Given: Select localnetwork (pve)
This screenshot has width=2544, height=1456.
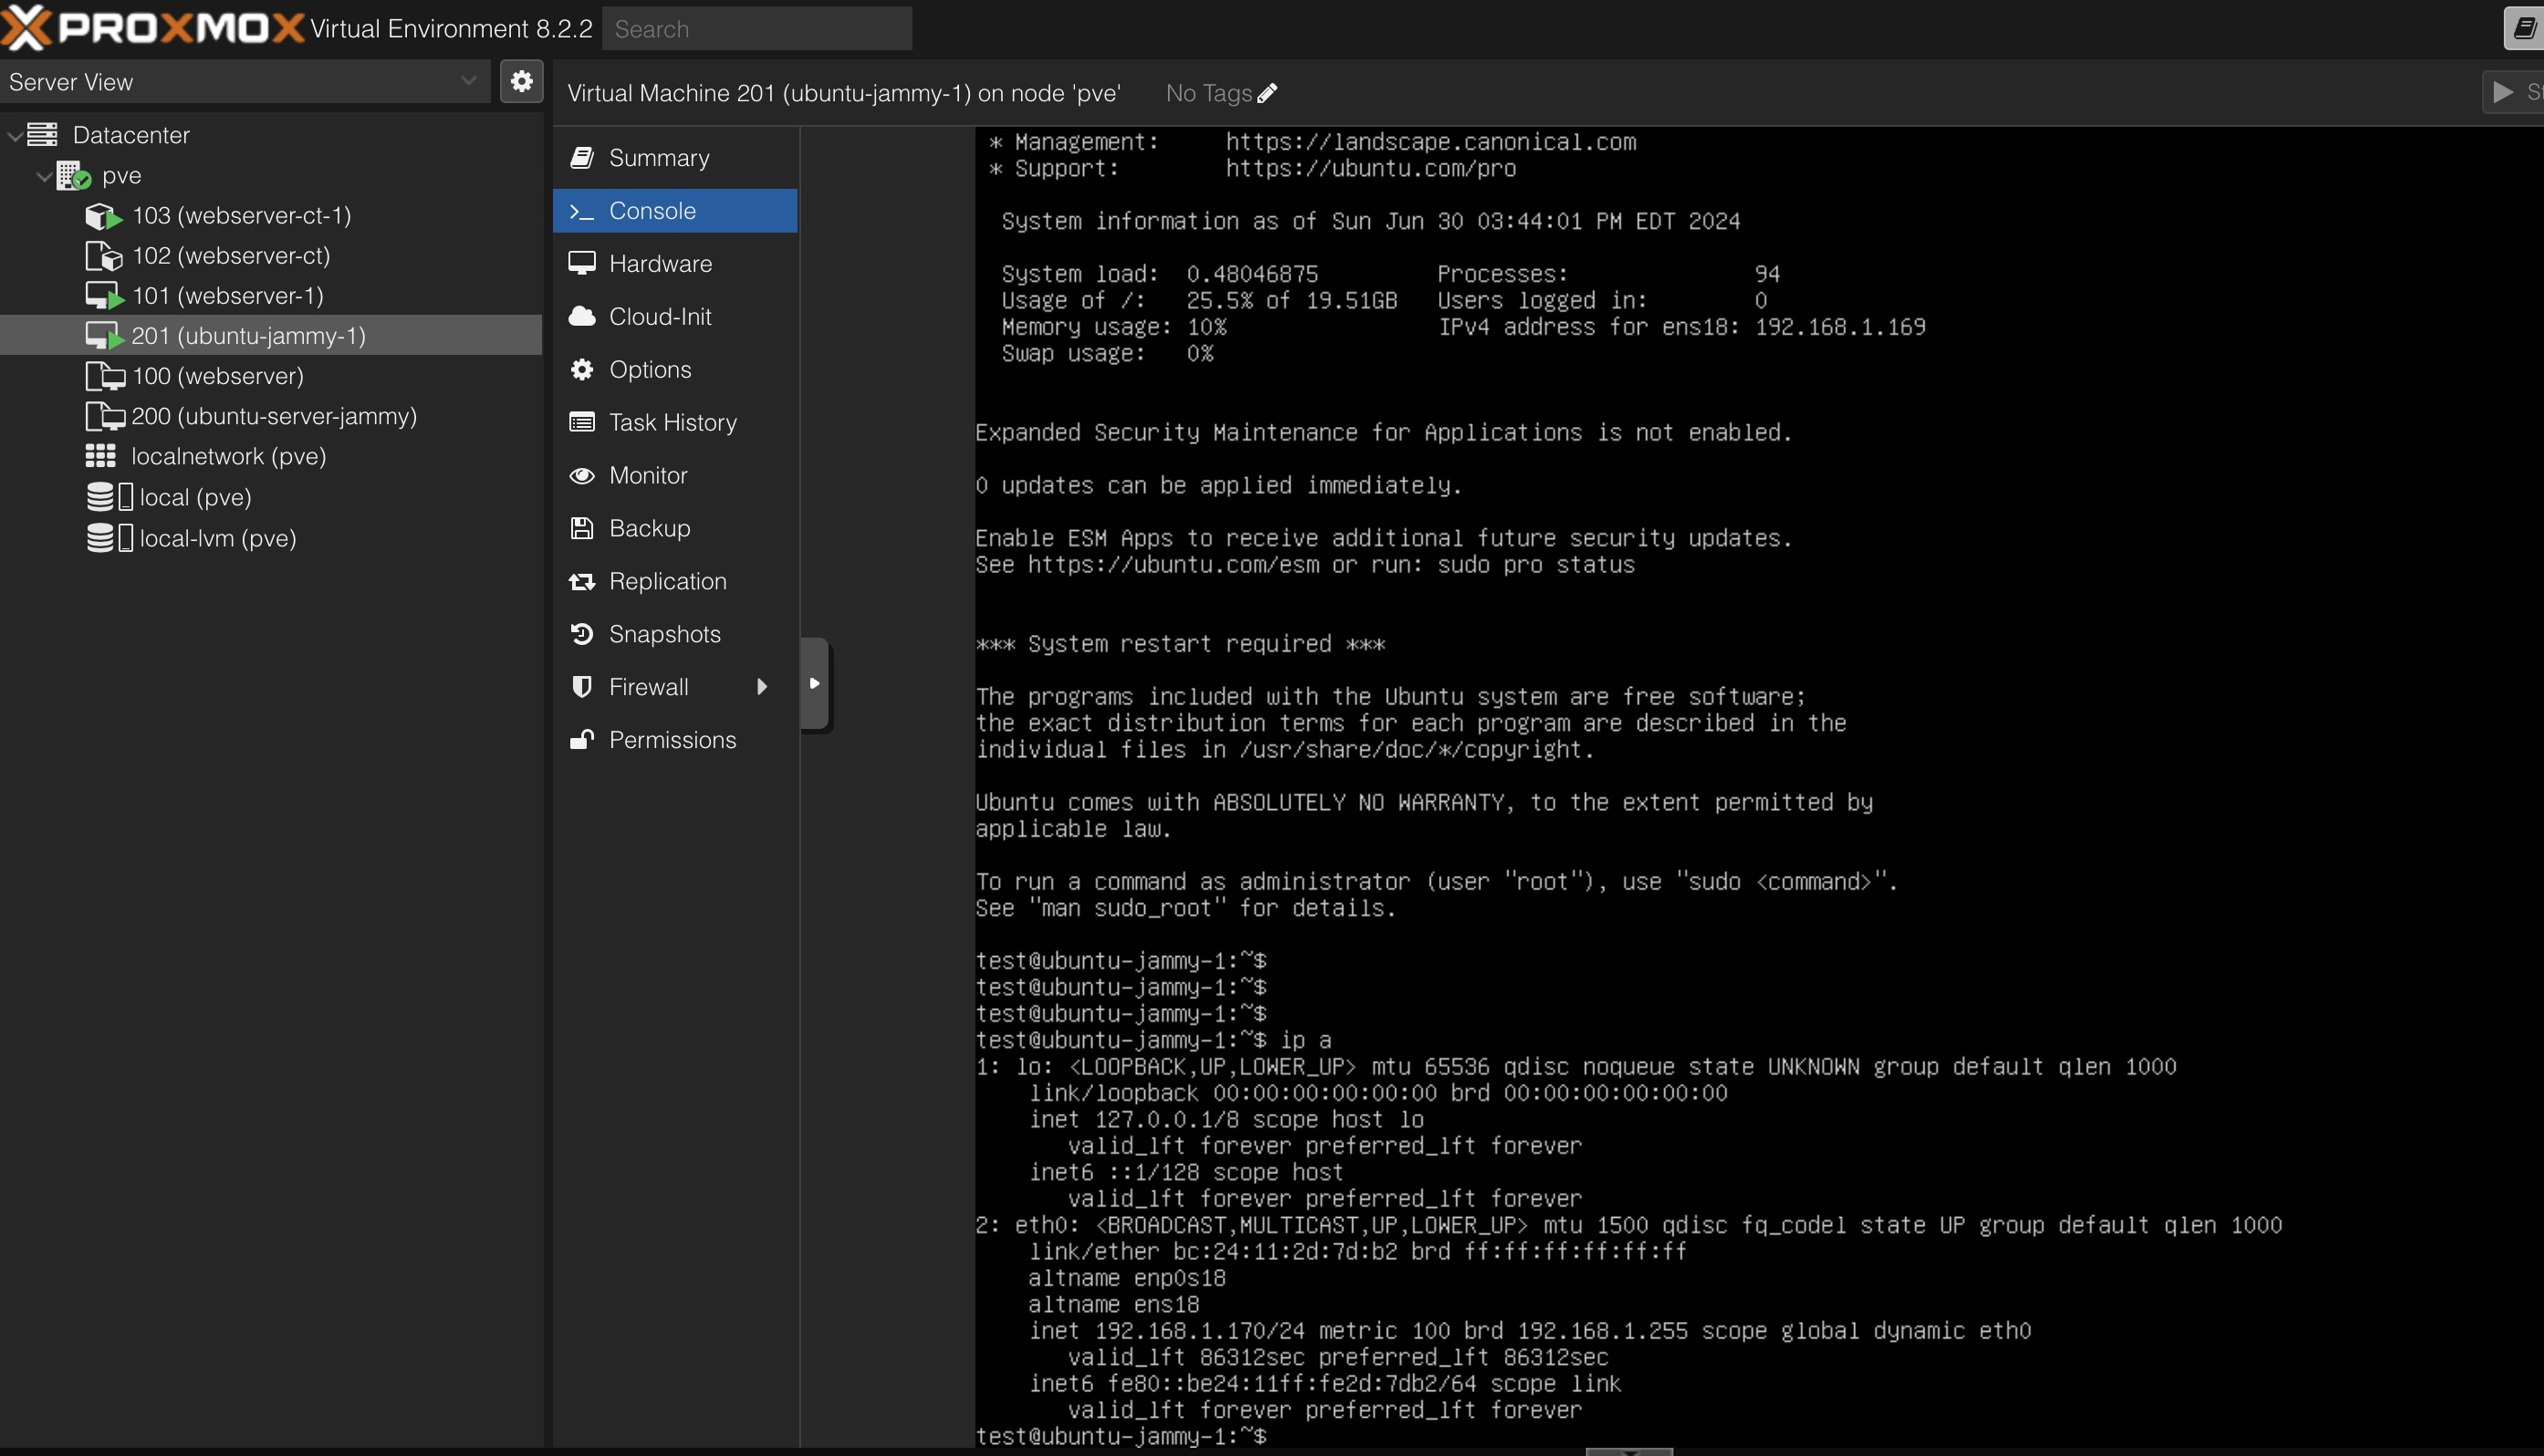Looking at the screenshot, I should 229,456.
